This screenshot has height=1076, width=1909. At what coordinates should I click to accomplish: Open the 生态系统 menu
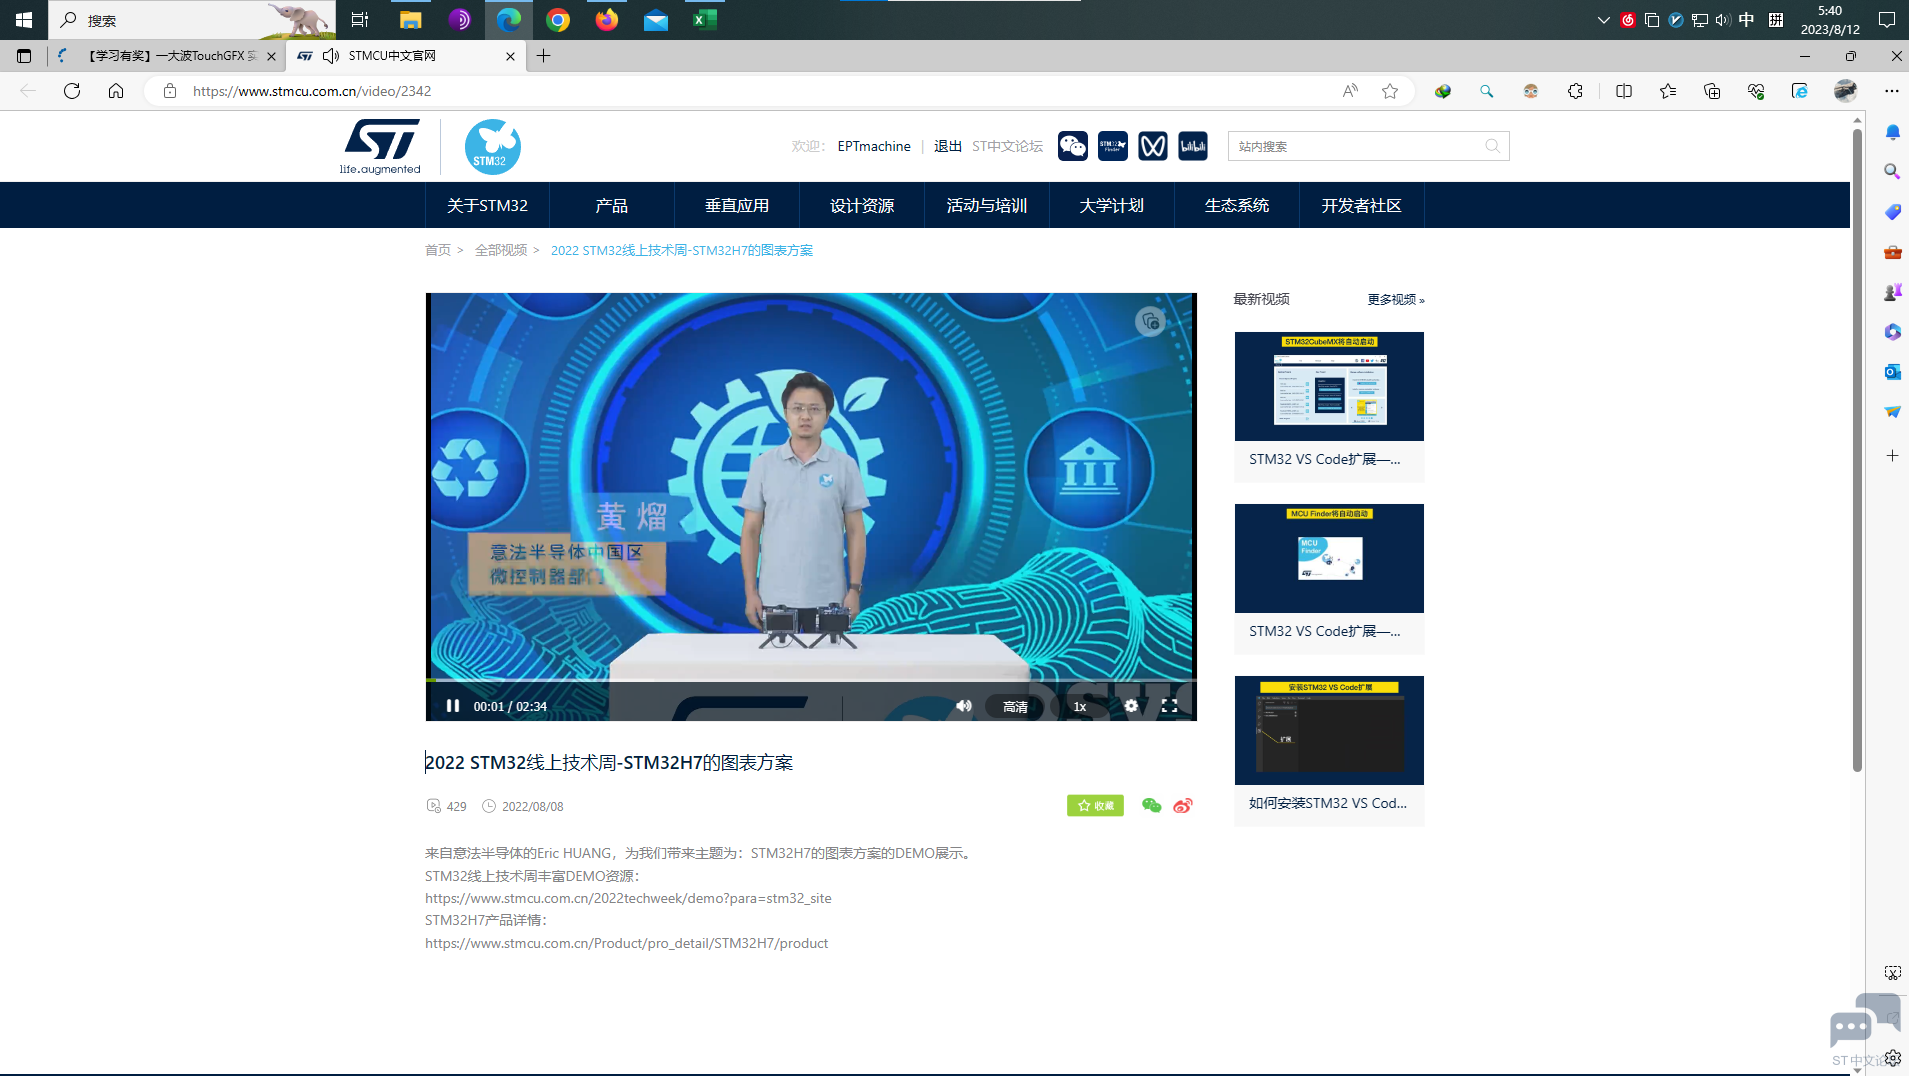(x=1237, y=205)
